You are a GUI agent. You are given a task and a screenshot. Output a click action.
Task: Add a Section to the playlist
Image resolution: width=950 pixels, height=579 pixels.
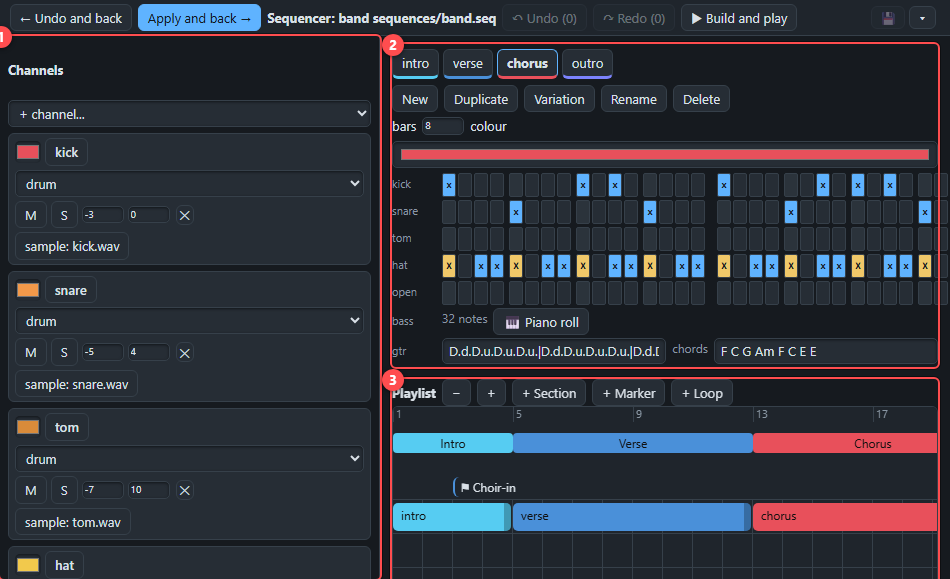coord(549,393)
